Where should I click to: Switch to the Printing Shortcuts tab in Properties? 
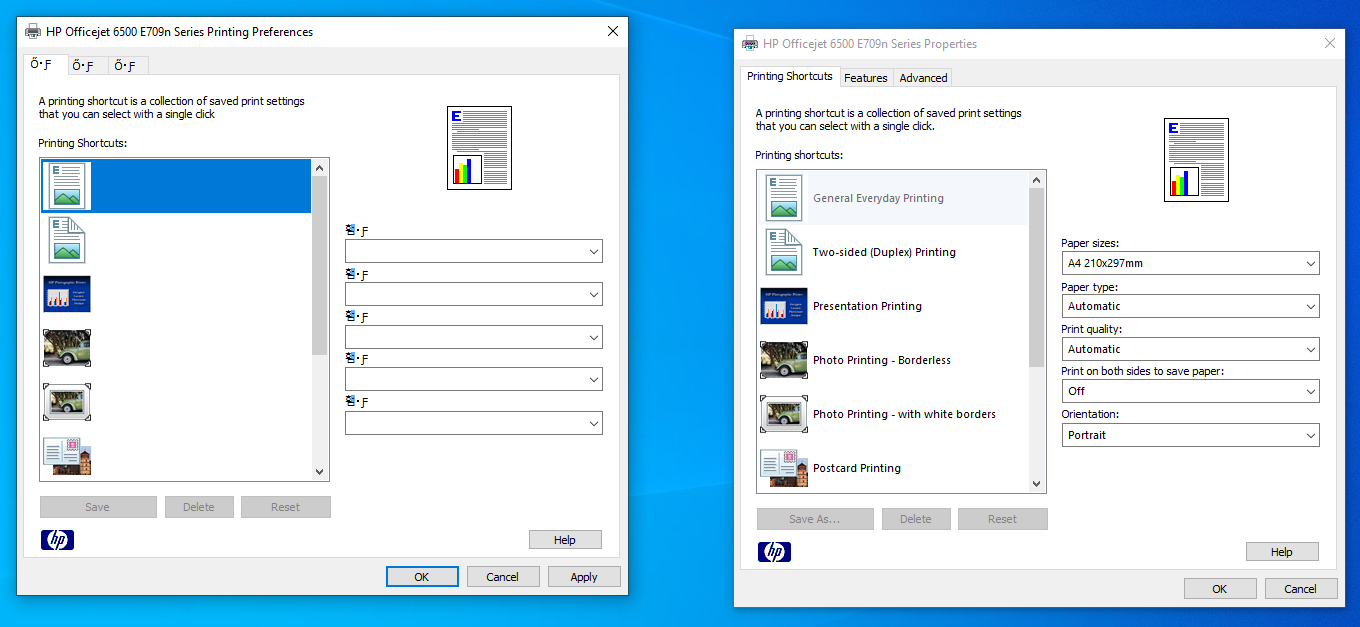[x=790, y=76]
